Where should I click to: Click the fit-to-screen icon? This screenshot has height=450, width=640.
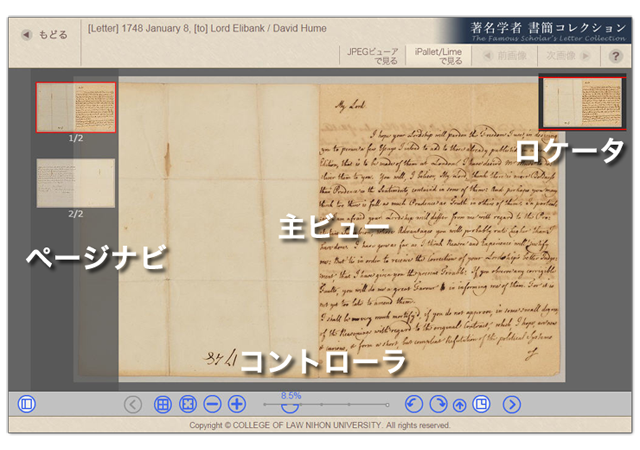pyautogui.click(x=187, y=404)
